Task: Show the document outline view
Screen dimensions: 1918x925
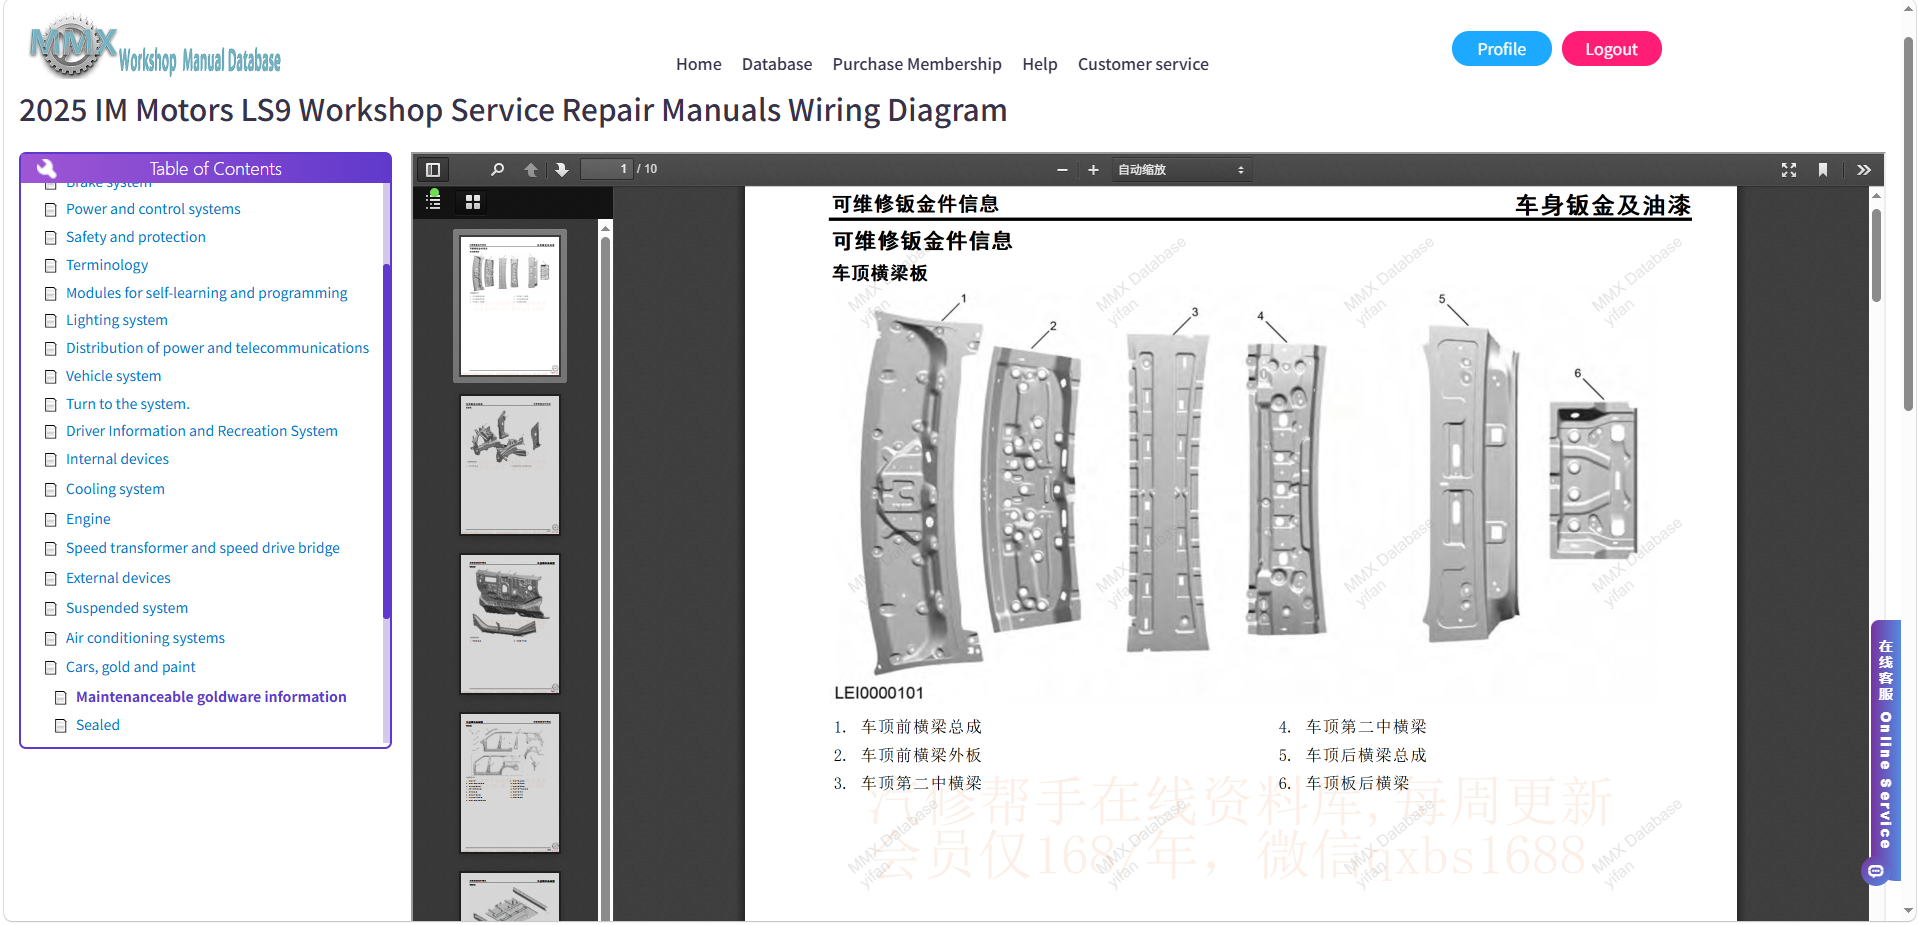Action: pos(433,201)
